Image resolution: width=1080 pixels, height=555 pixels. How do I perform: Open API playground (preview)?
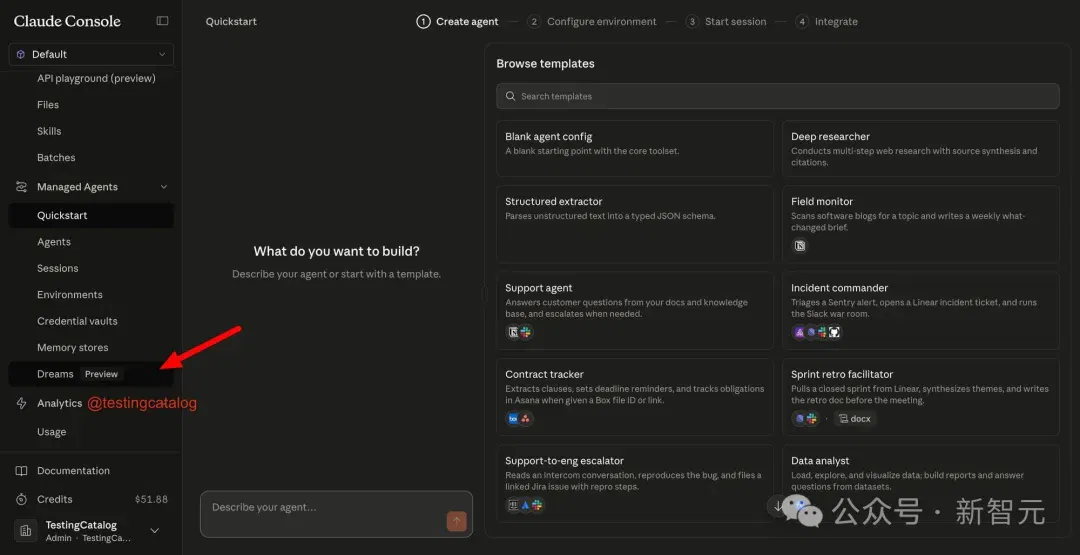[96, 78]
